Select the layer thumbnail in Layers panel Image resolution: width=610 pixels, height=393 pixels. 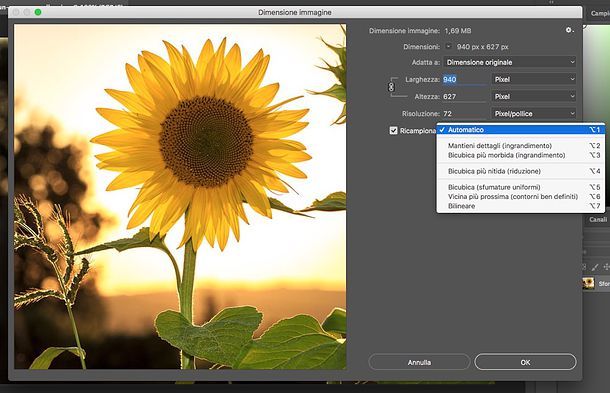click(589, 283)
